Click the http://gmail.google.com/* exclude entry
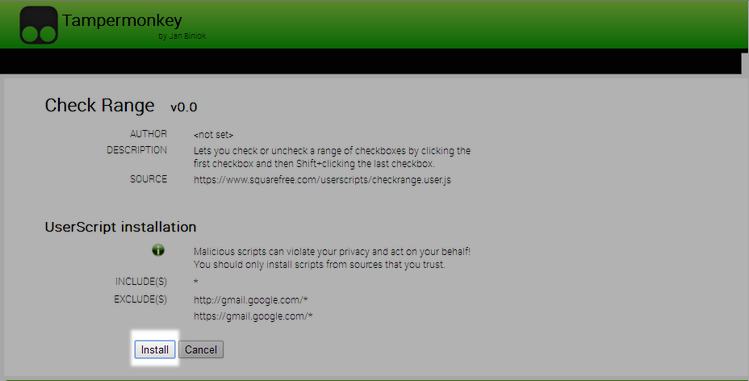This screenshot has width=749, height=381. click(250, 300)
